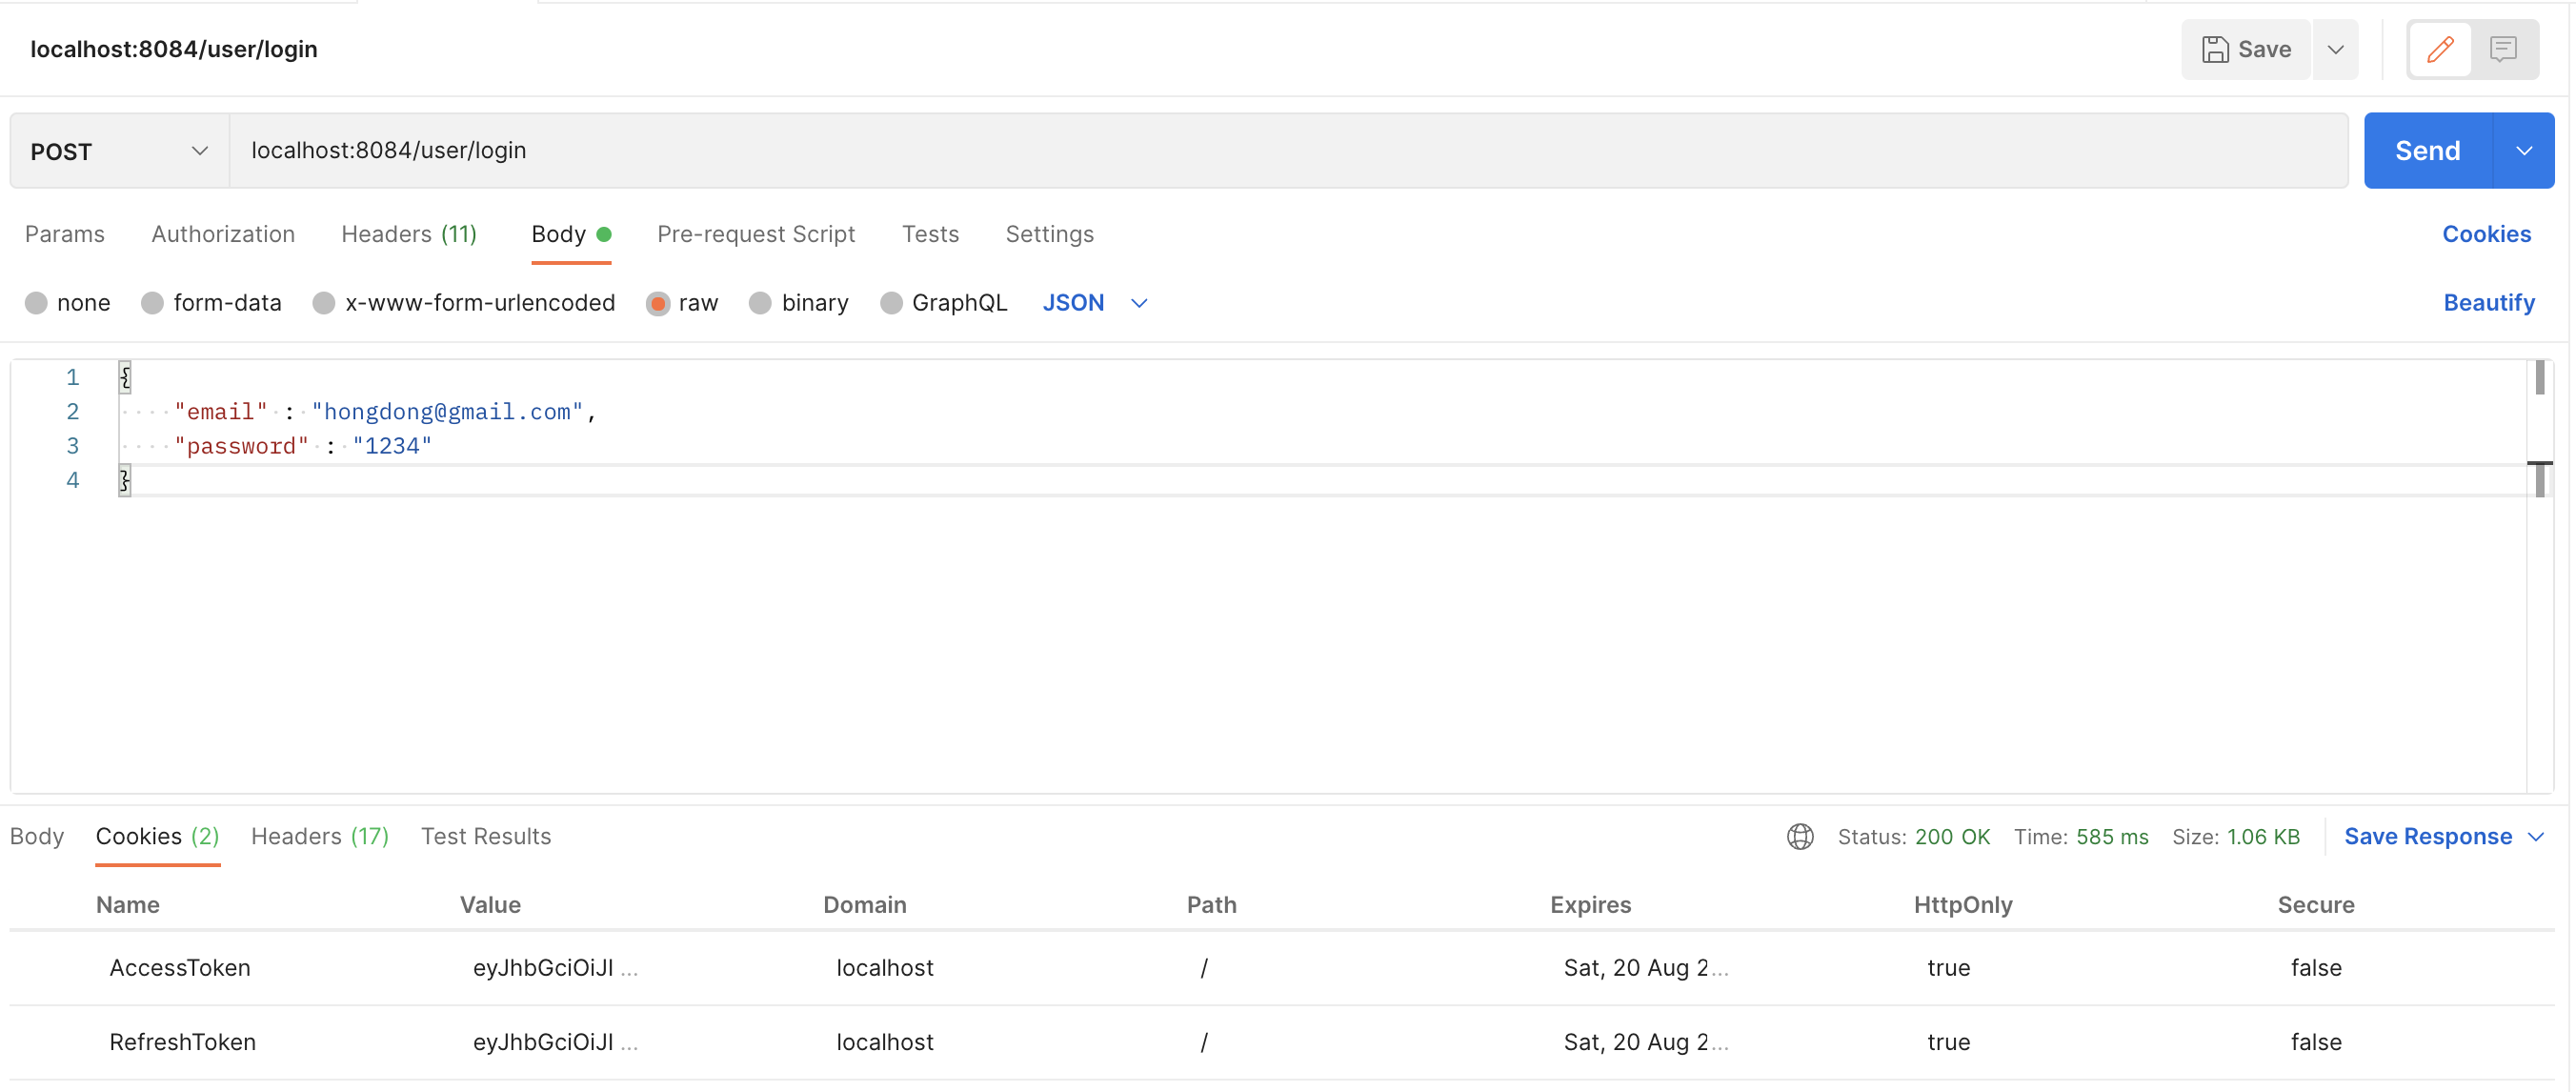Select the GraphQL body option
Screen dimensions: 2576x1092
click(891, 303)
